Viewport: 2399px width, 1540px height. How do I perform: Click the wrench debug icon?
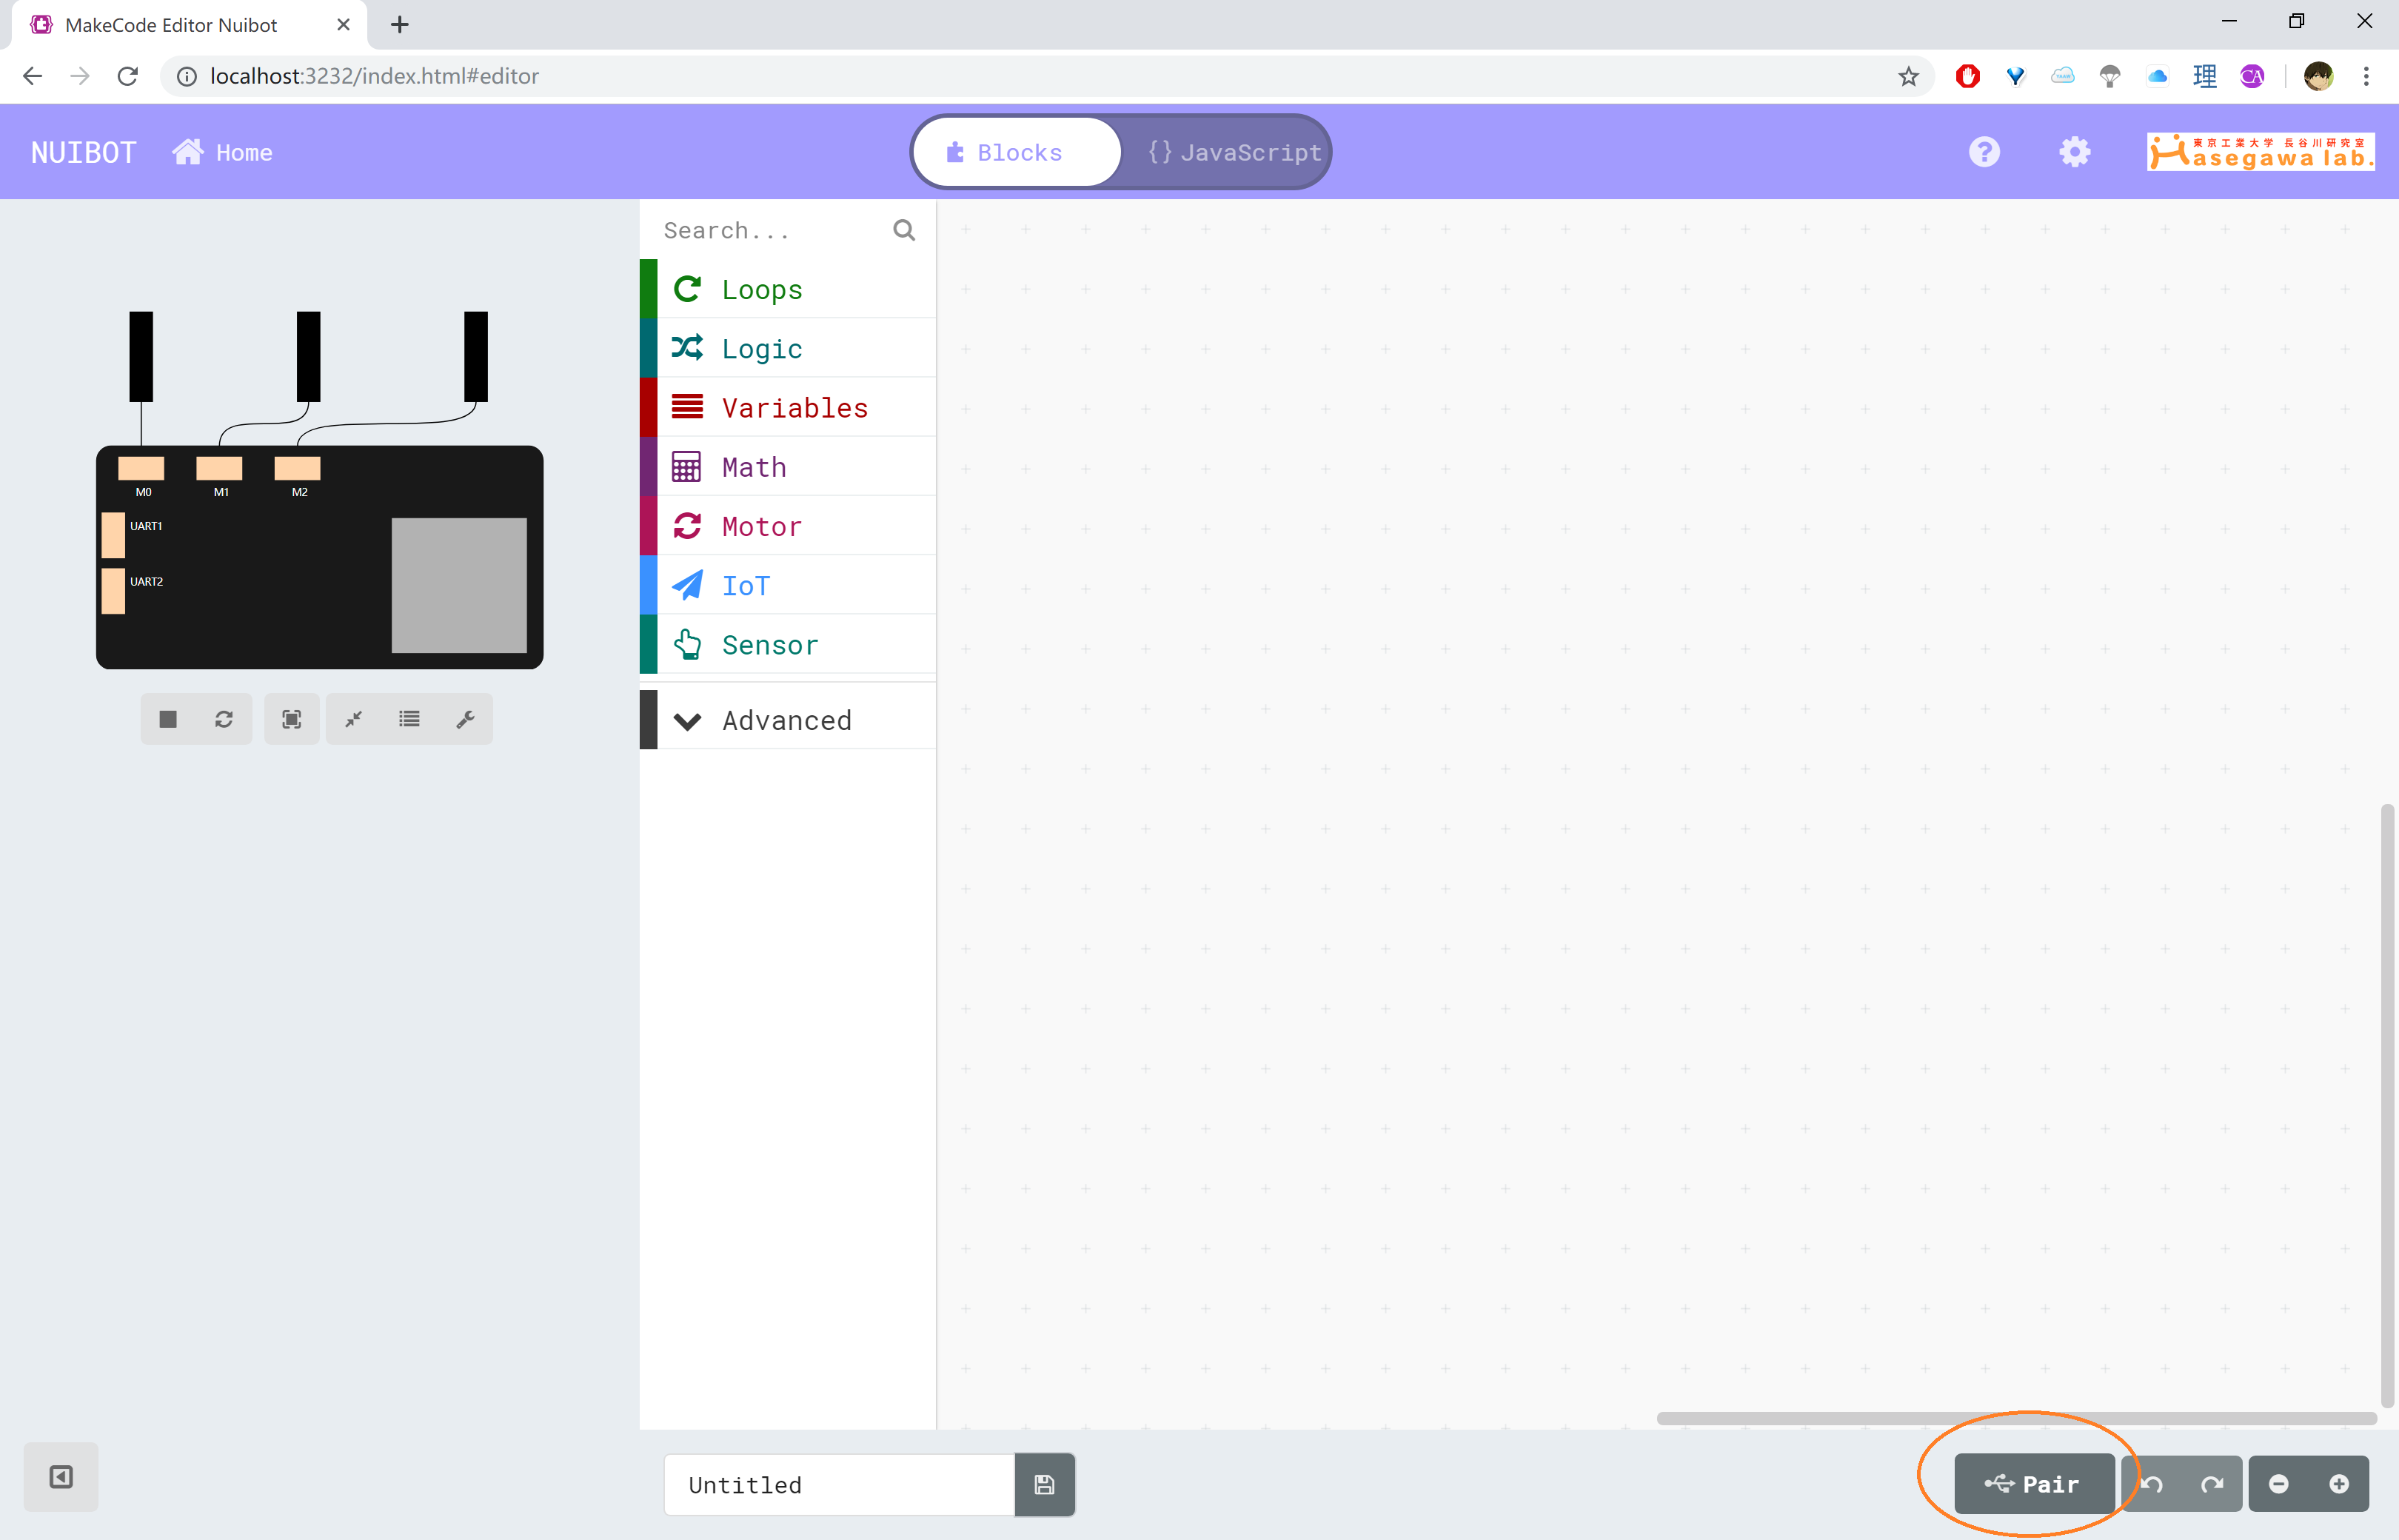465,719
